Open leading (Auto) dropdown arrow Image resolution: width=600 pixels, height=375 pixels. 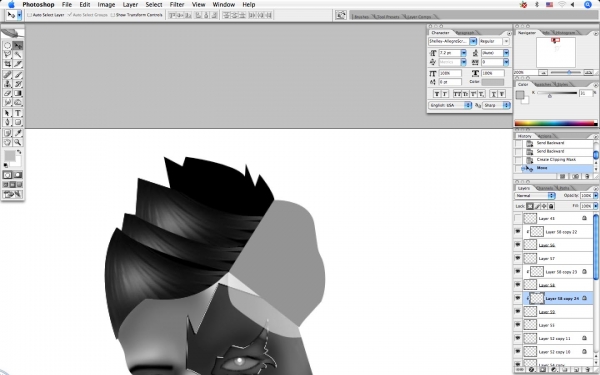click(506, 53)
